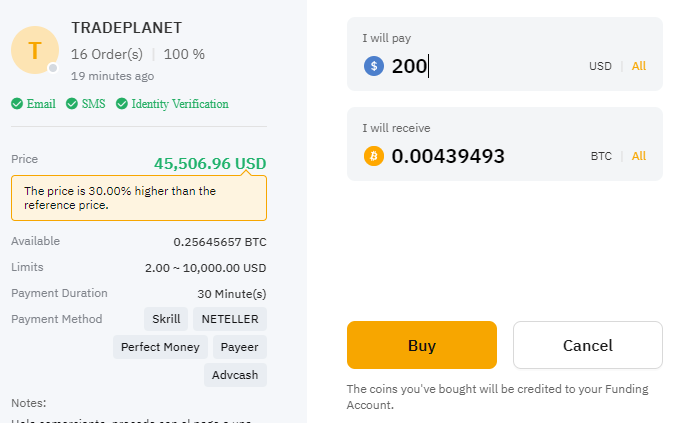
Task: Click the blue dollar currency icon
Action: click(x=374, y=66)
